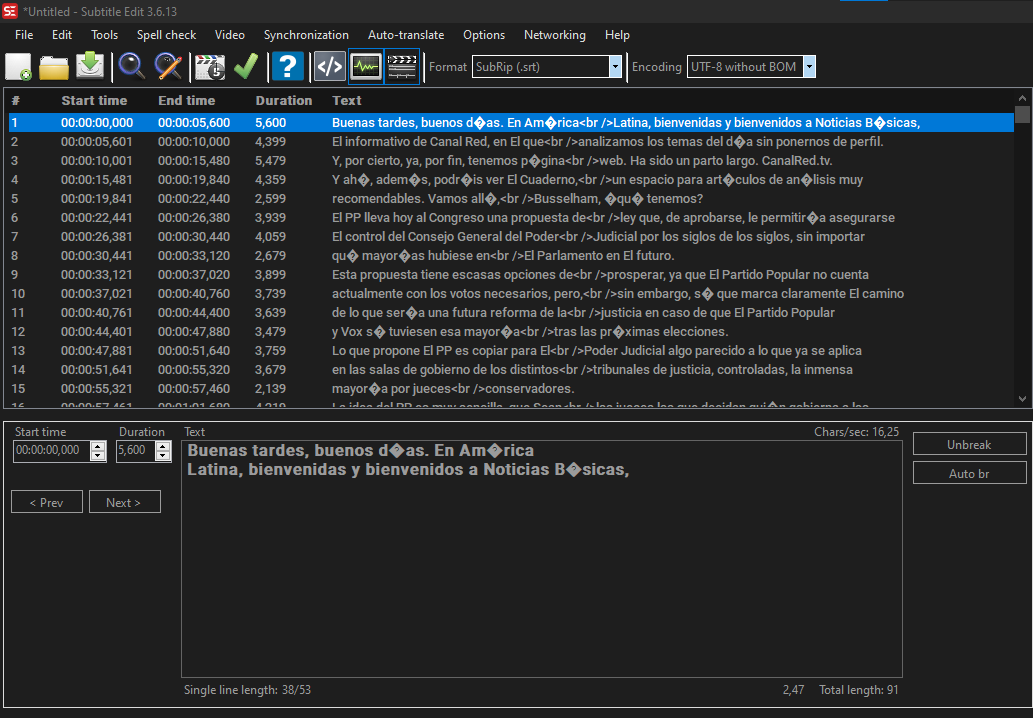Run the spell check tool
Image resolution: width=1033 pixels, height=718 pixels.
(245, 66)
